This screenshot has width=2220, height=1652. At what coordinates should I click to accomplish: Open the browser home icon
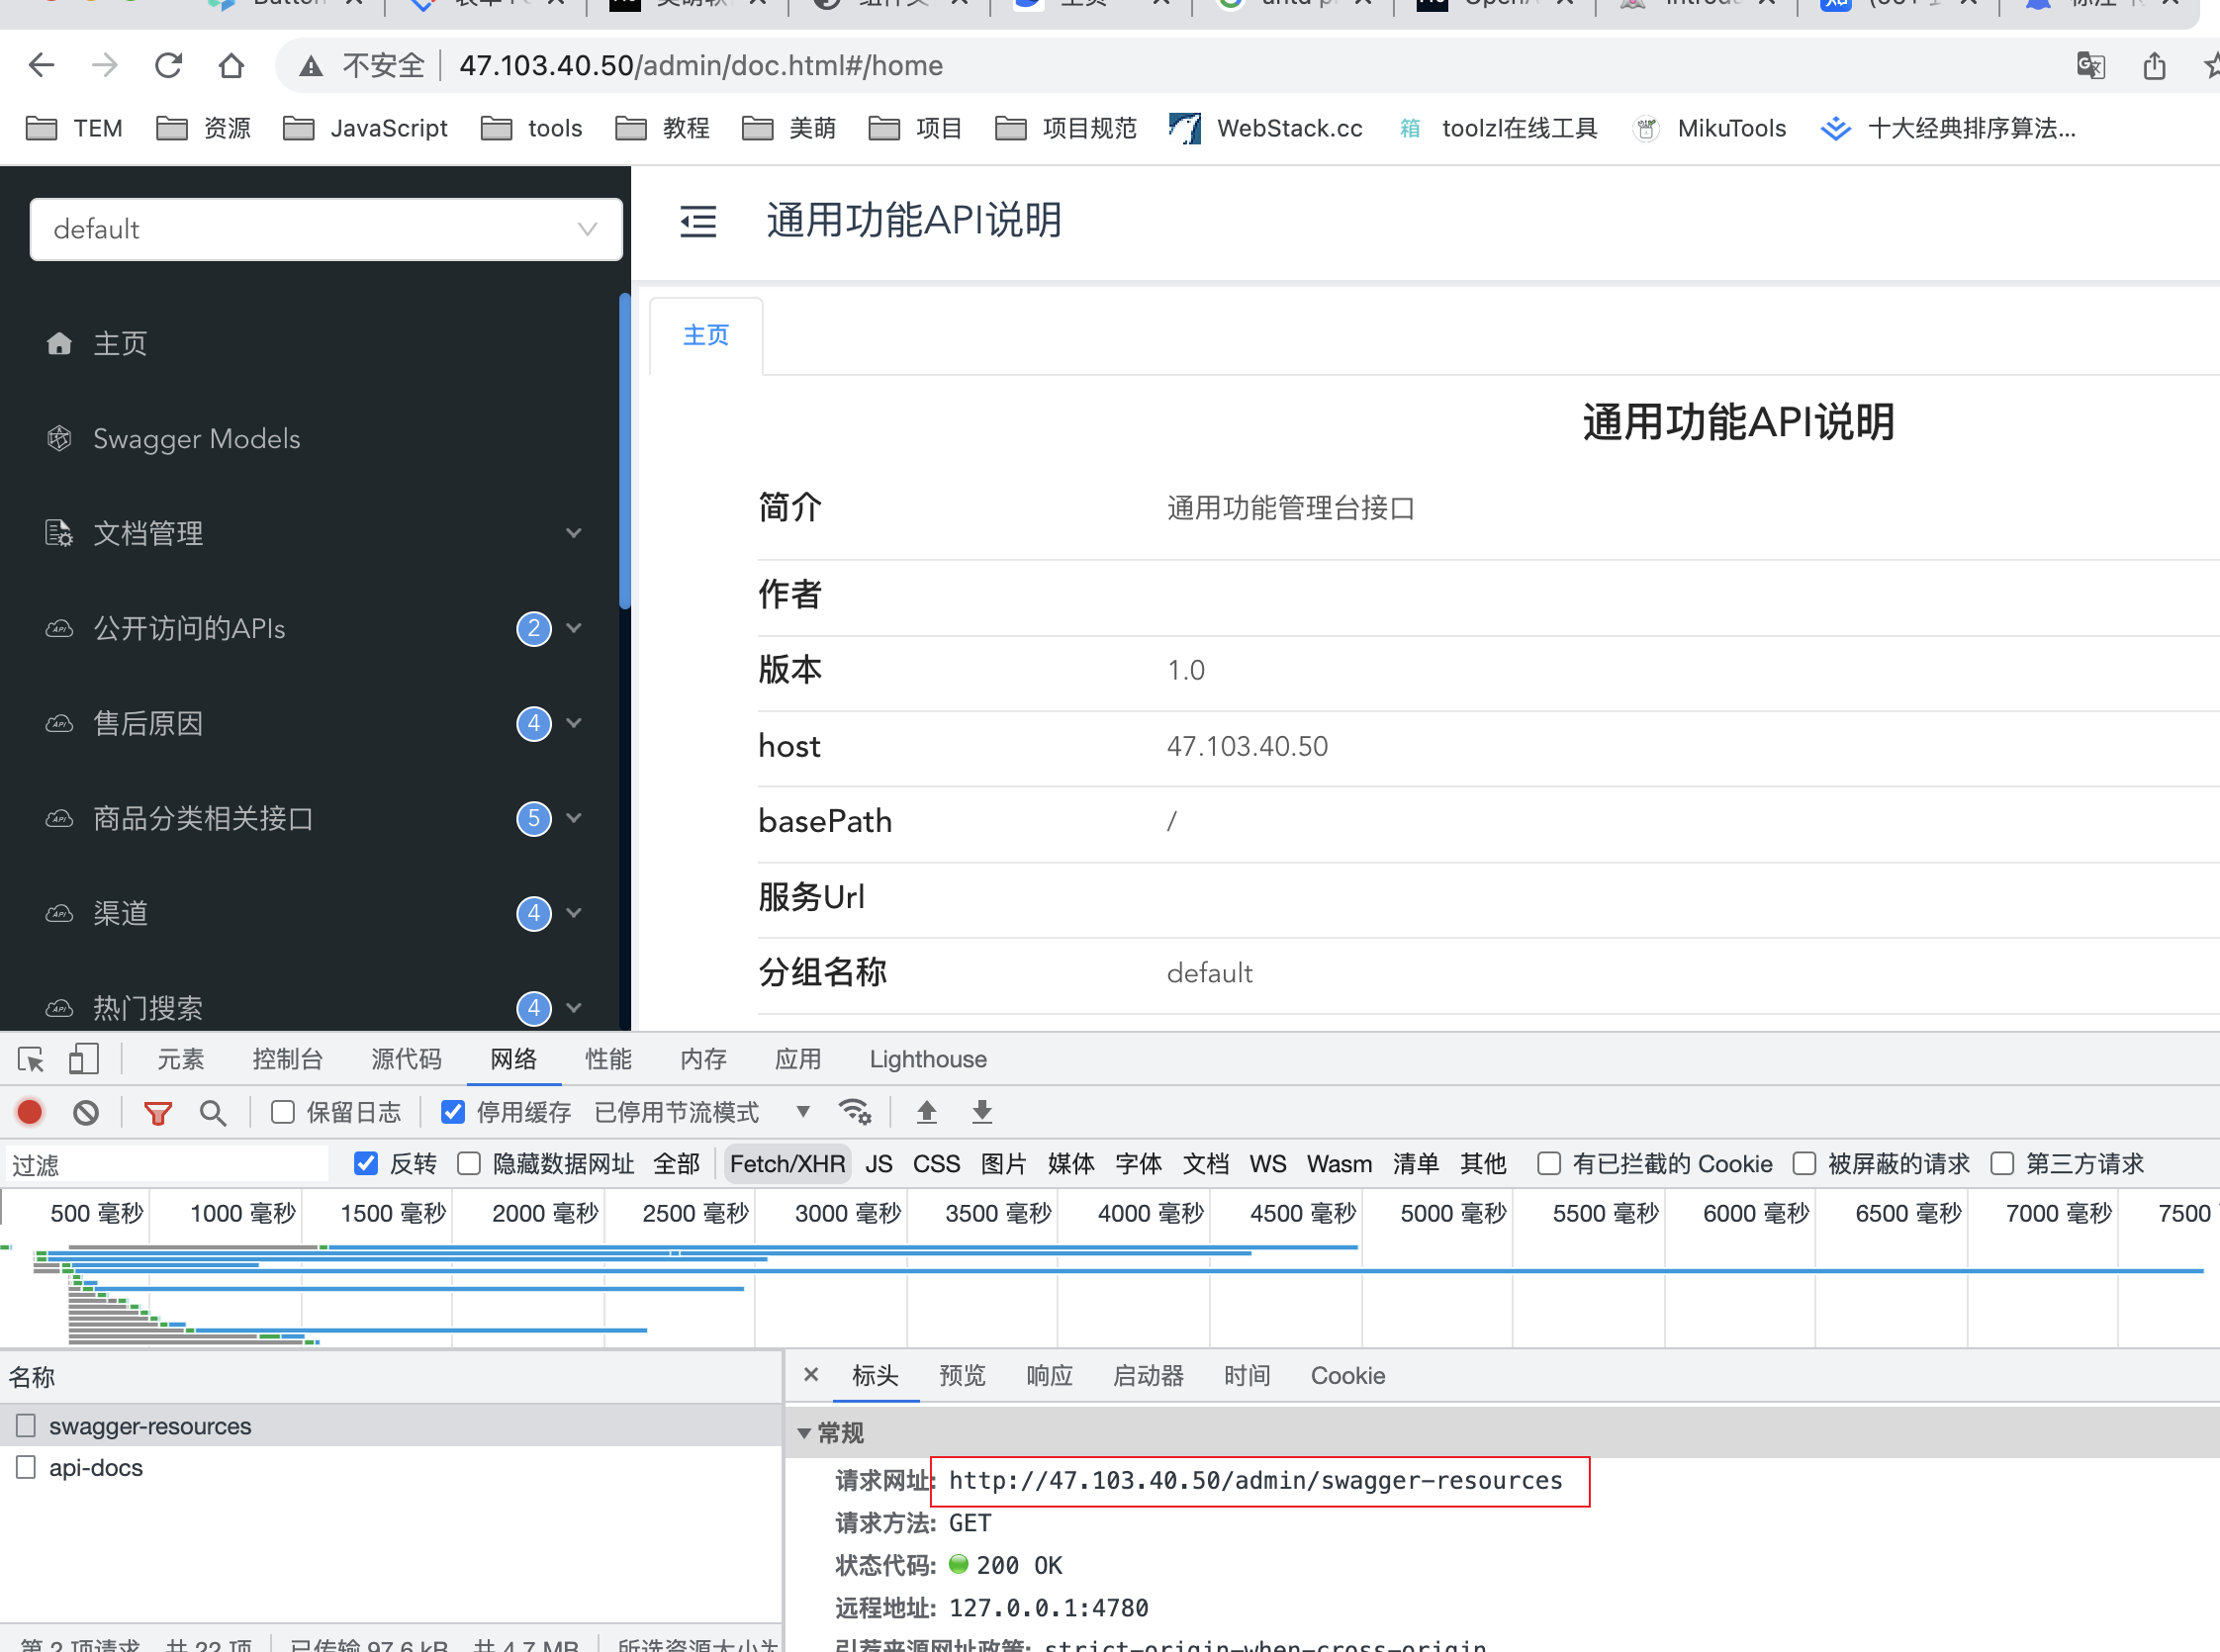(231, 66)
